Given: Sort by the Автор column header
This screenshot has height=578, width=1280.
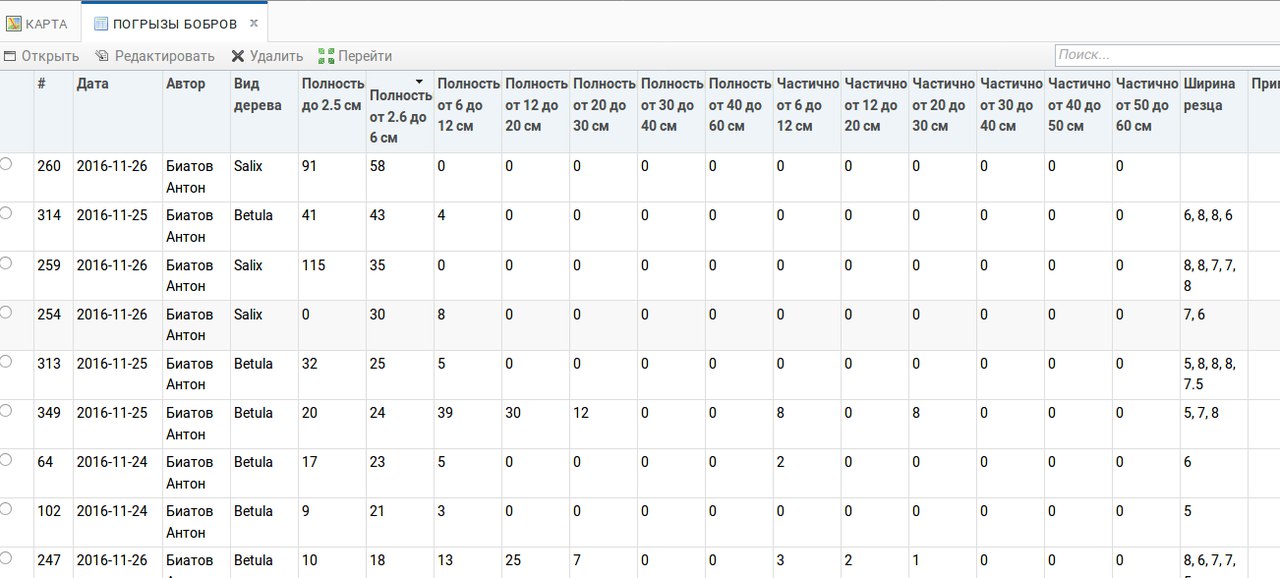Looking at the screenshot, I should [x=196, y=111].
